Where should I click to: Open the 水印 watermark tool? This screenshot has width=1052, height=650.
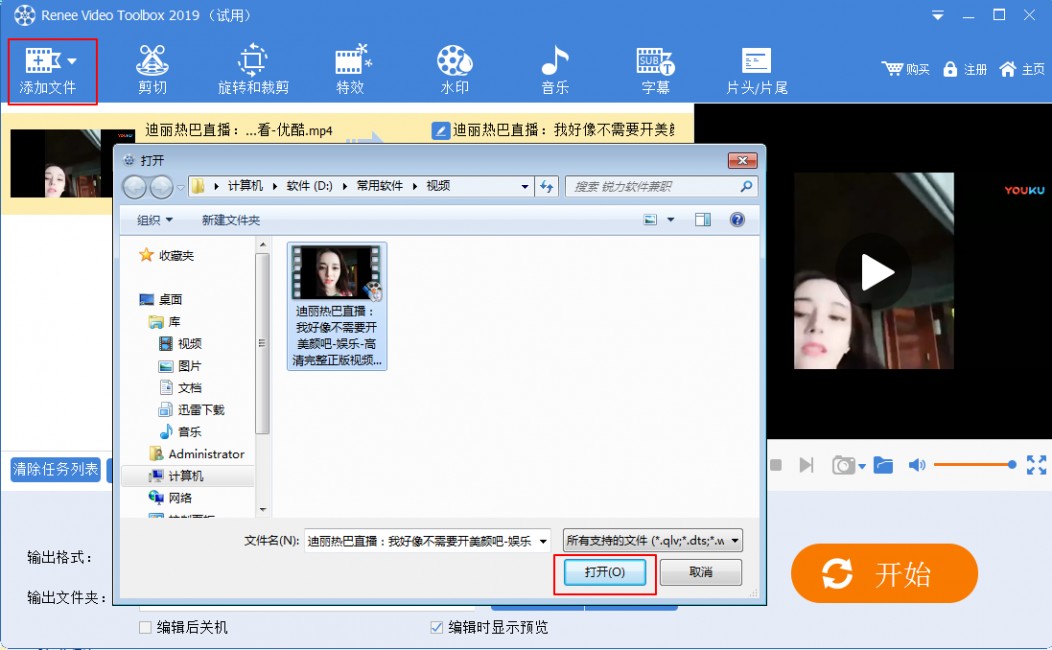click(x=454, y=70)
